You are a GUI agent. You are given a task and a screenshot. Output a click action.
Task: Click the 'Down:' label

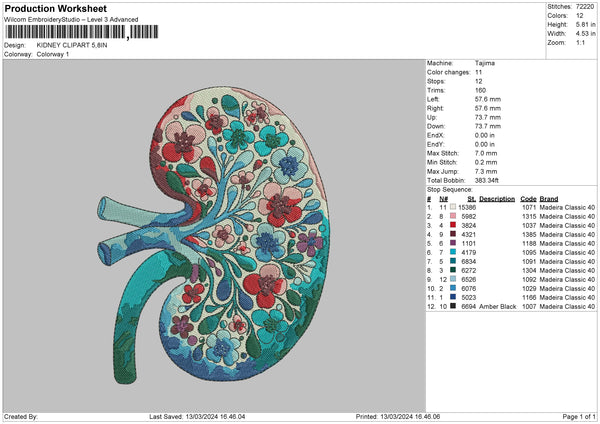[x=436, y=126]
